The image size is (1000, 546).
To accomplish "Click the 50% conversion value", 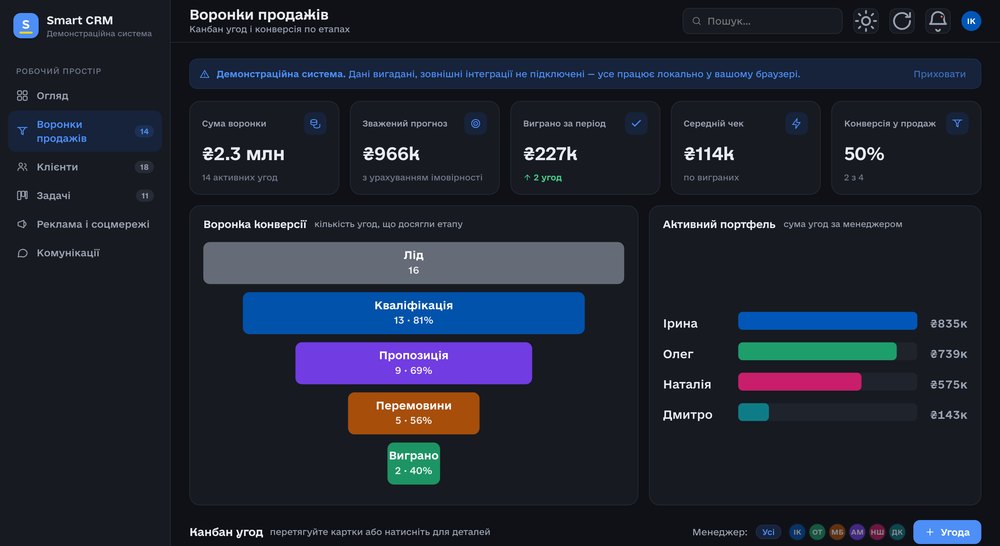I will click(x=864, y=154).
